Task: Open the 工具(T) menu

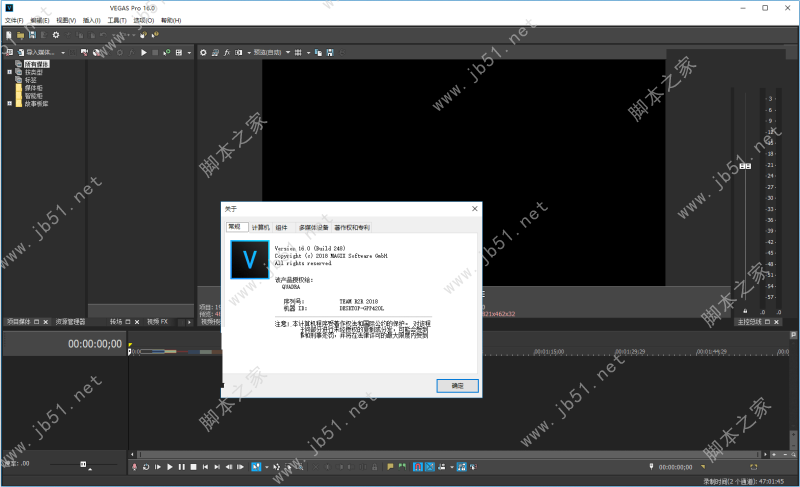Action: tap(117, 20)
